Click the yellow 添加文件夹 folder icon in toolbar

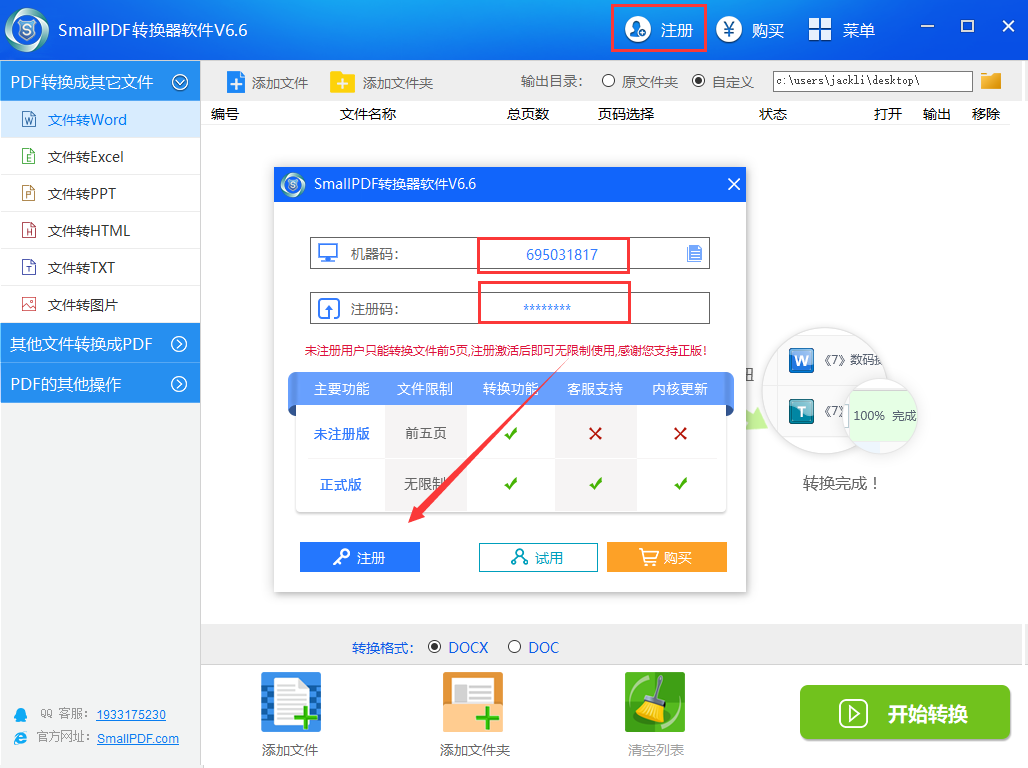tap(342, 83)
